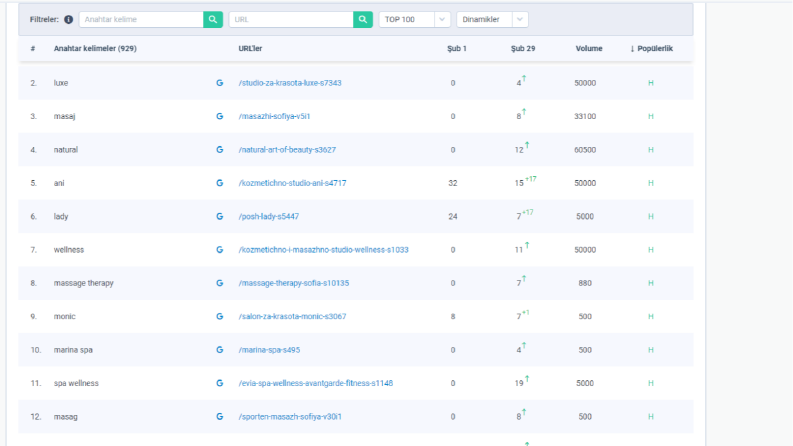This screenshot has height=446, width=793.
Task: Click Google icon in masag row
Action: tap(219, 417)
